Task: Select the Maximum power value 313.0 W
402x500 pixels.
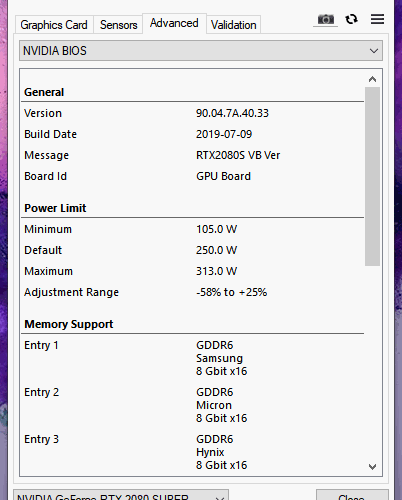Action: tap(217, 271)
